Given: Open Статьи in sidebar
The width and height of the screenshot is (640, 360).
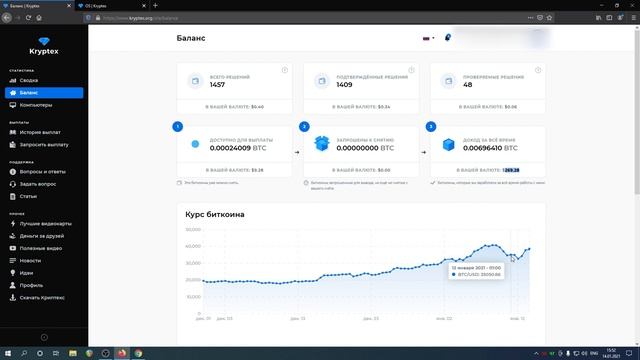Looking at the screenshot, I should click(23, 196).
